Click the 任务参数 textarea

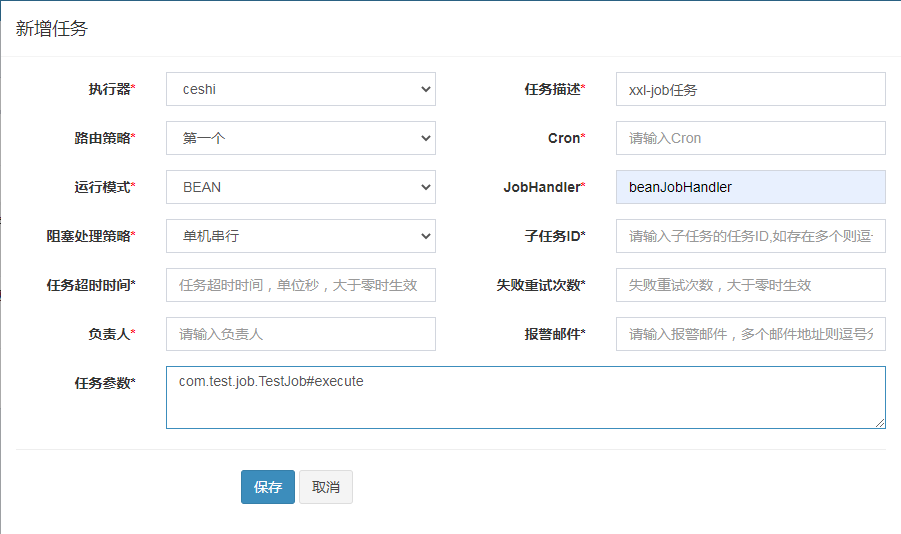pos(526,397)
